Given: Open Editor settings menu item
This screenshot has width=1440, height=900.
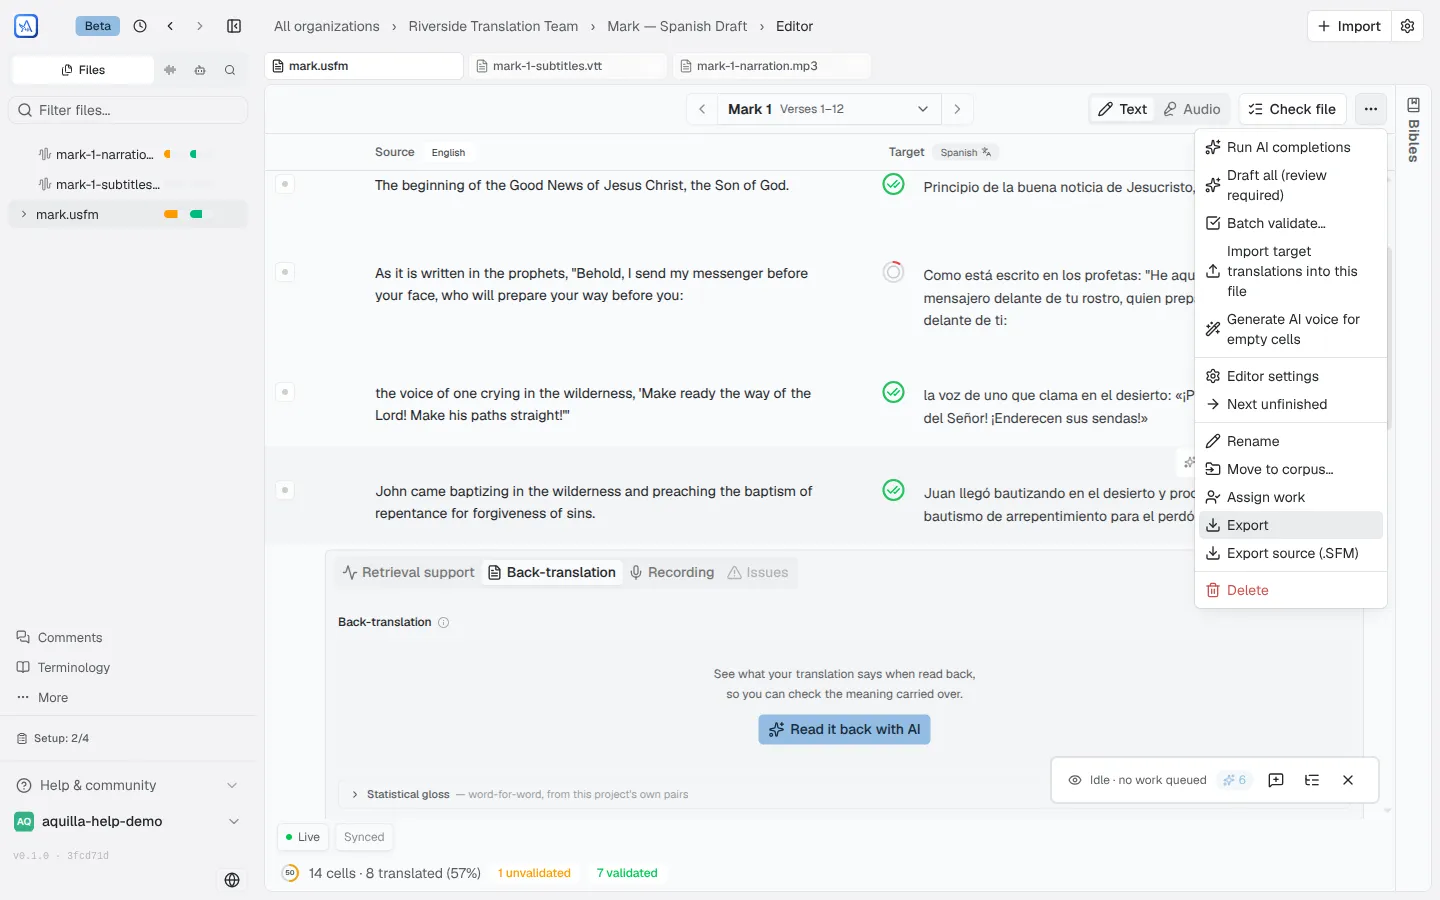Looking at the screenshot, I should point(1291,376).
